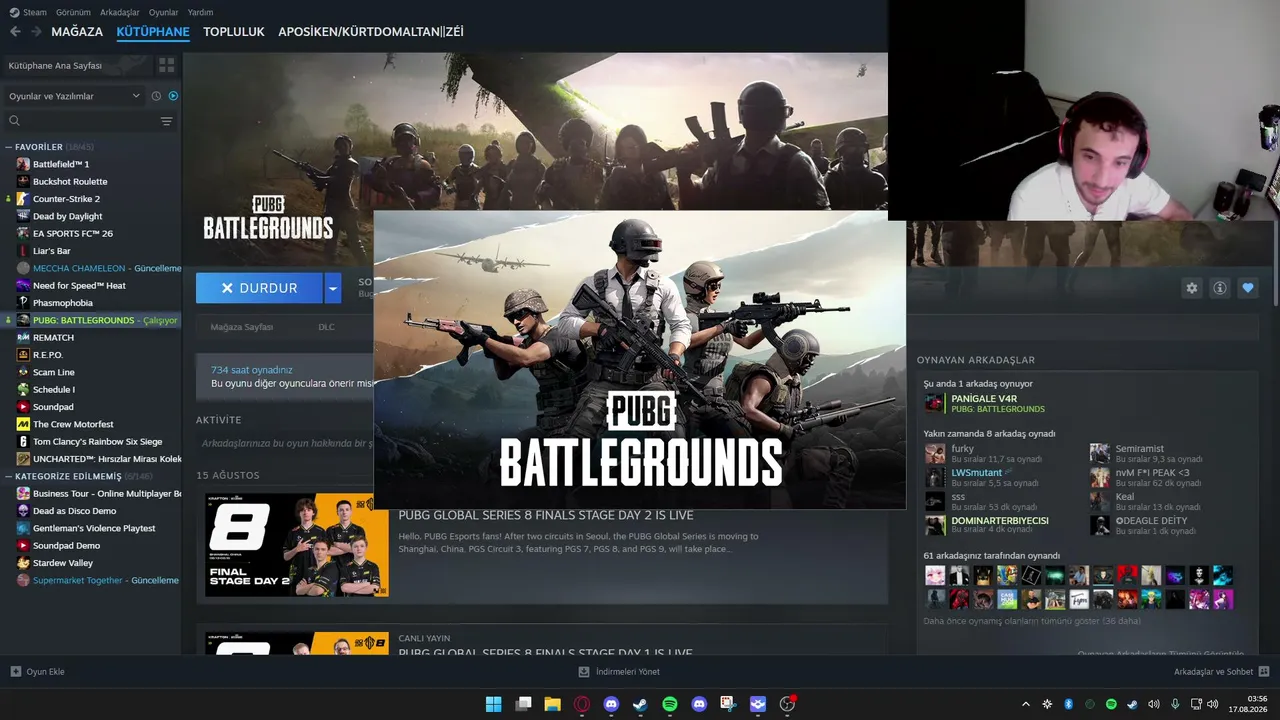Image resolution: width=1280 pixels, height=720 pixels.
Task: Go forward with the Steam forward arrow
Action: pos(36,32)
